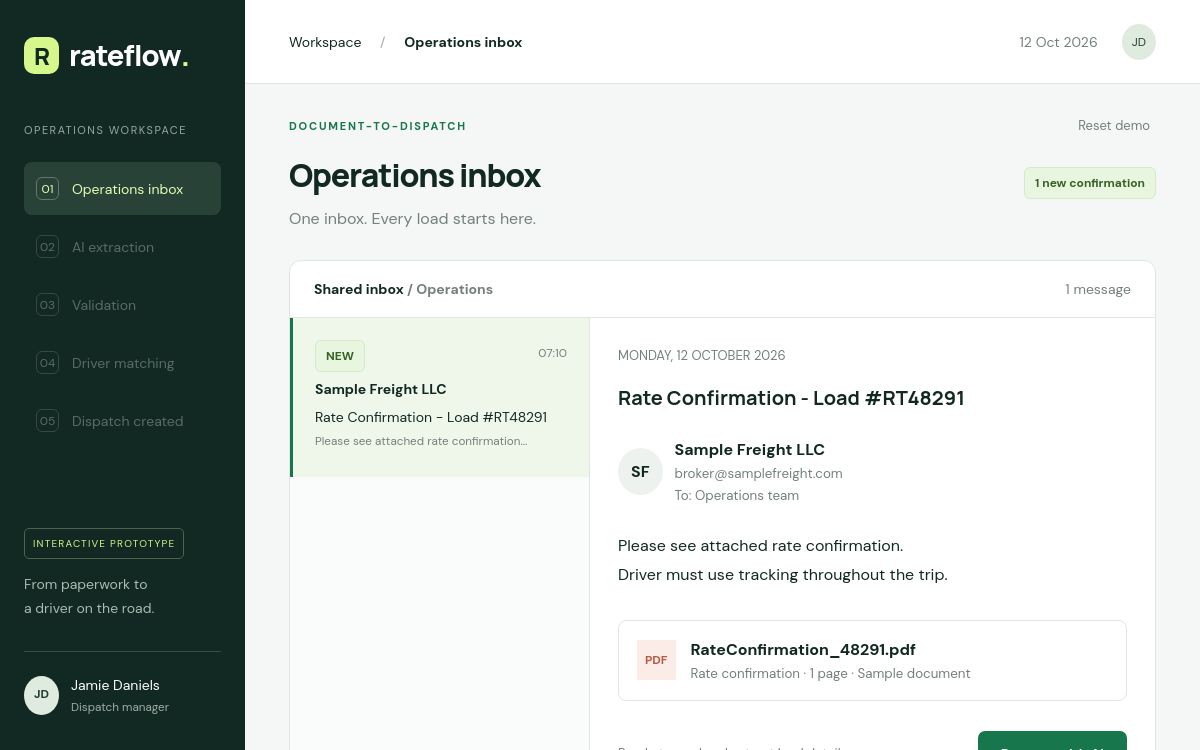Image resolution: width=1200 pixels, height=750 pixels.
Task: Click the PDF file icon of attachment
Action: (656, 660)
